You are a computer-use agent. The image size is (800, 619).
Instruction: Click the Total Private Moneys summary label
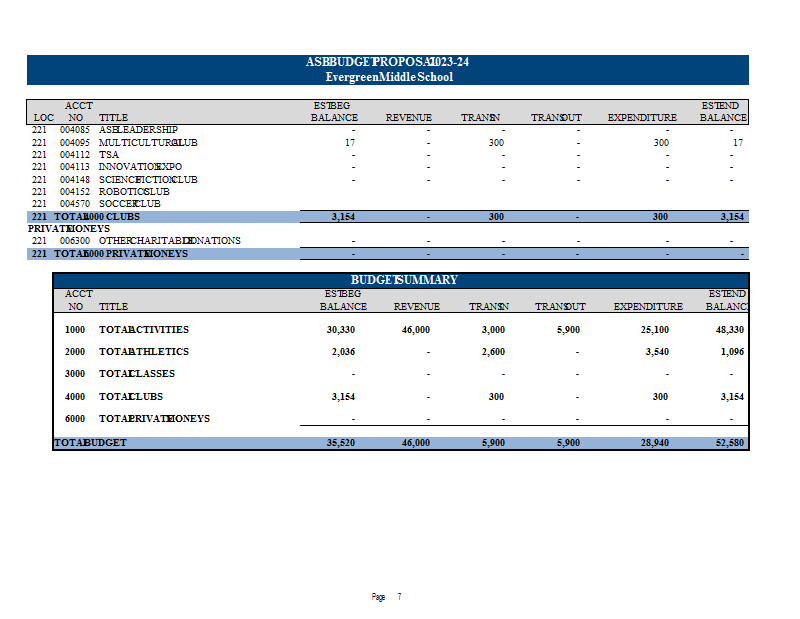coord(155,419)
